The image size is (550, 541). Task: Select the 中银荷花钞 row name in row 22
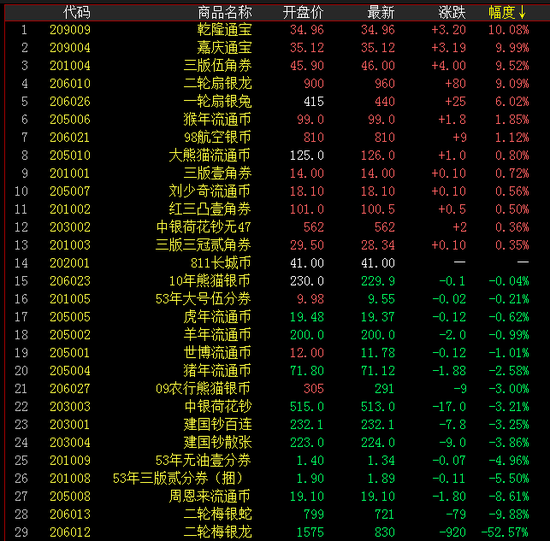tap(217, 407)
